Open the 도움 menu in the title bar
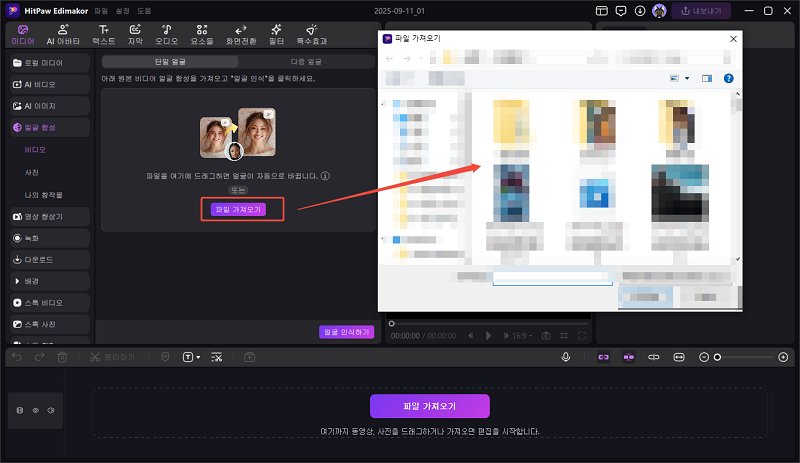 (144, 11)
